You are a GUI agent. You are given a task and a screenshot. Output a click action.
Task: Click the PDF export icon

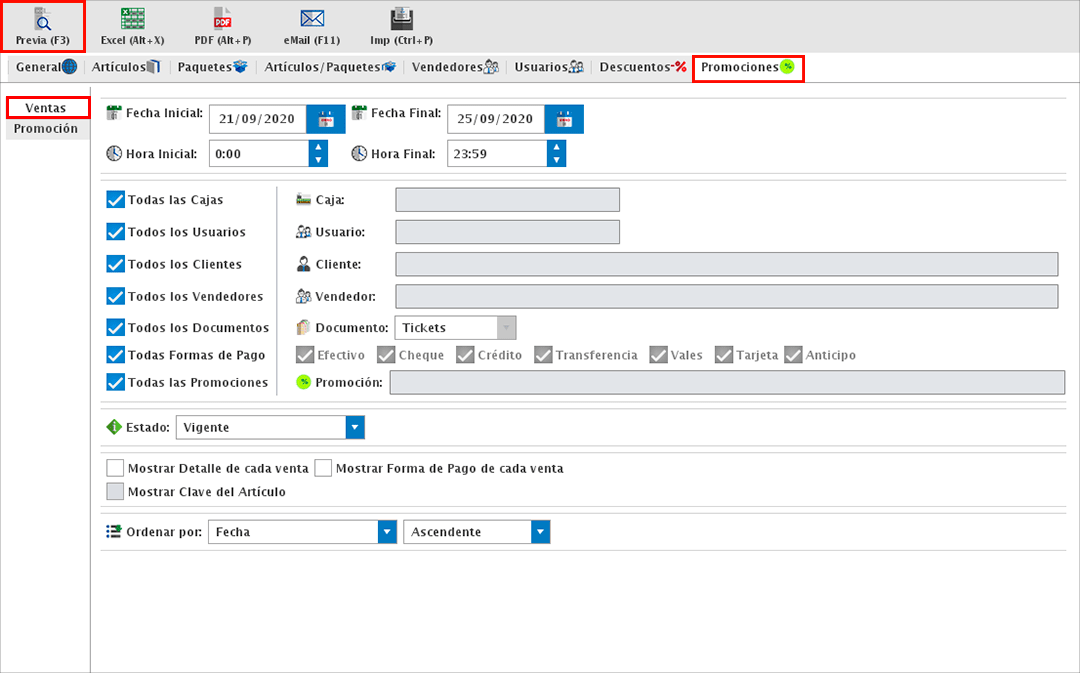(x=222, y=21)
